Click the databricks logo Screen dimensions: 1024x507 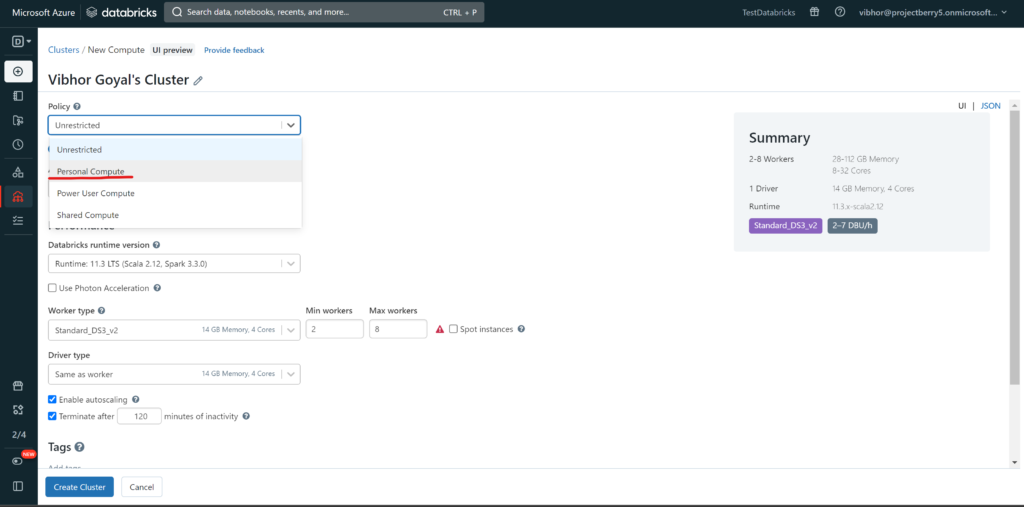[120, 12]
